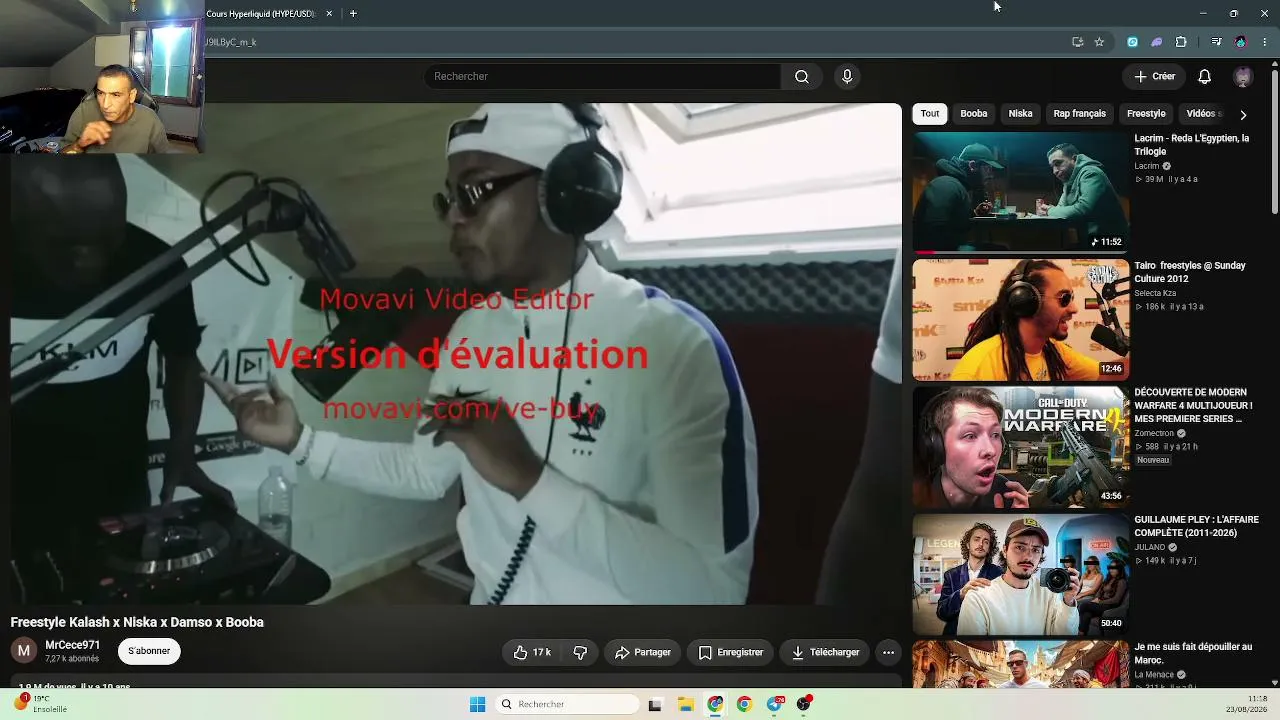
Task: Click the Partager share button
Action: point(643,652)
